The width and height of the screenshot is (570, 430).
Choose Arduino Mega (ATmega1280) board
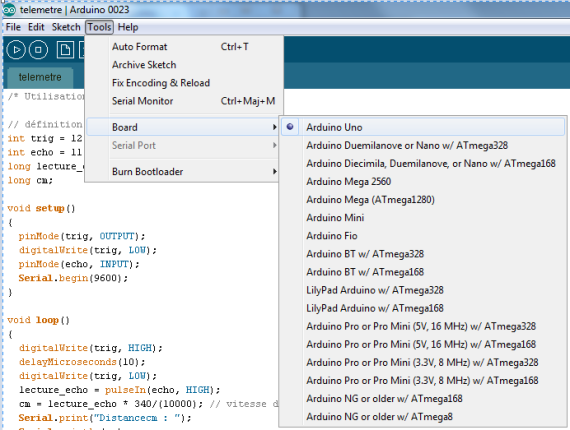(423, 200)
